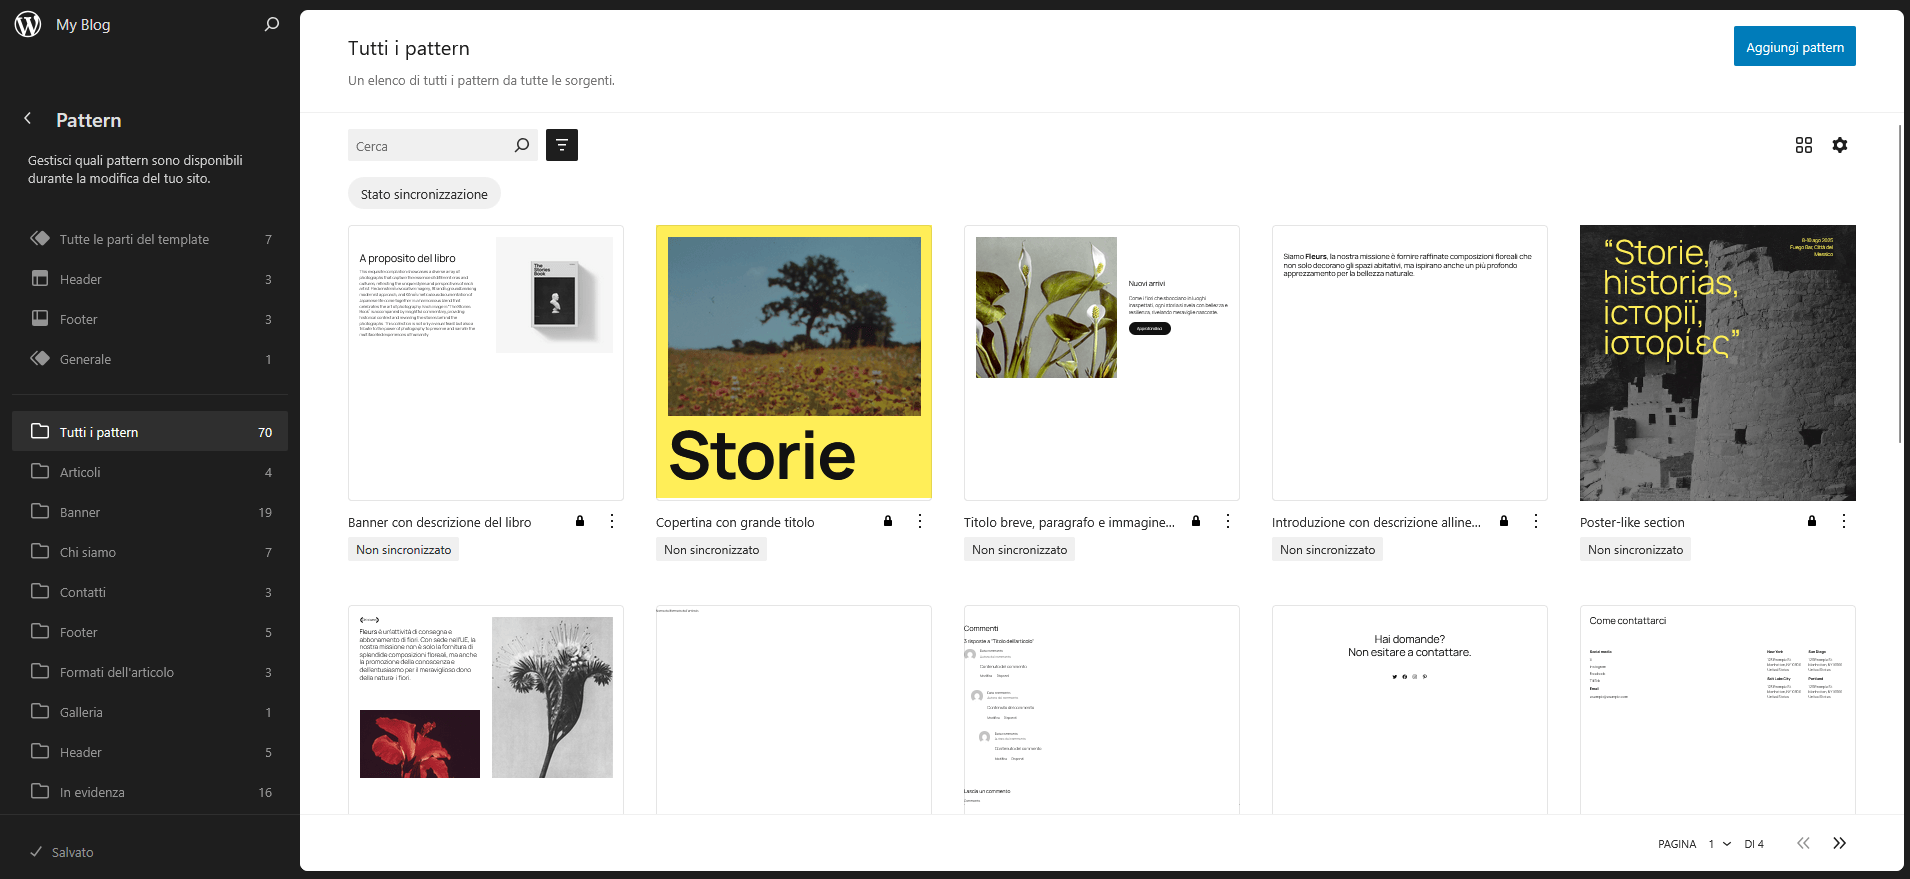The width and height of the screenshot is (1910, 879).
Task: Select Header template part category
Action: (x=150, y=279)
